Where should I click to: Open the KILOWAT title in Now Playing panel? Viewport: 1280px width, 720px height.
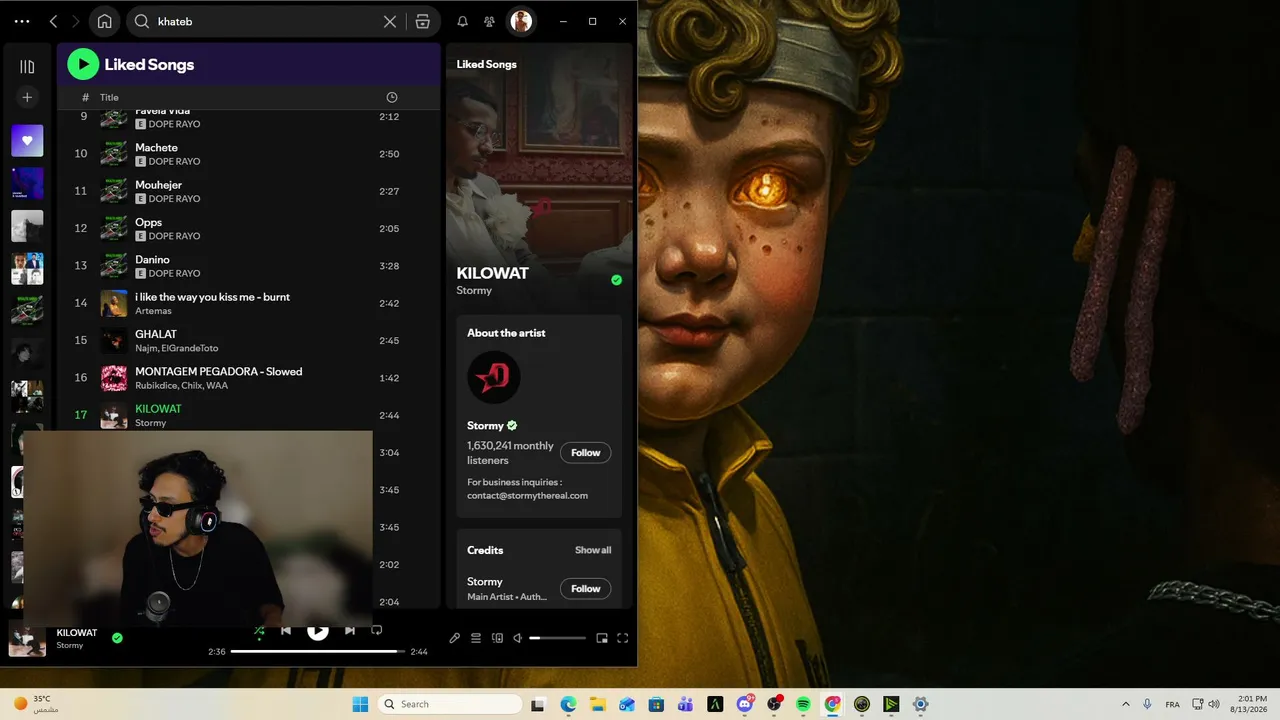pos(493,273)
